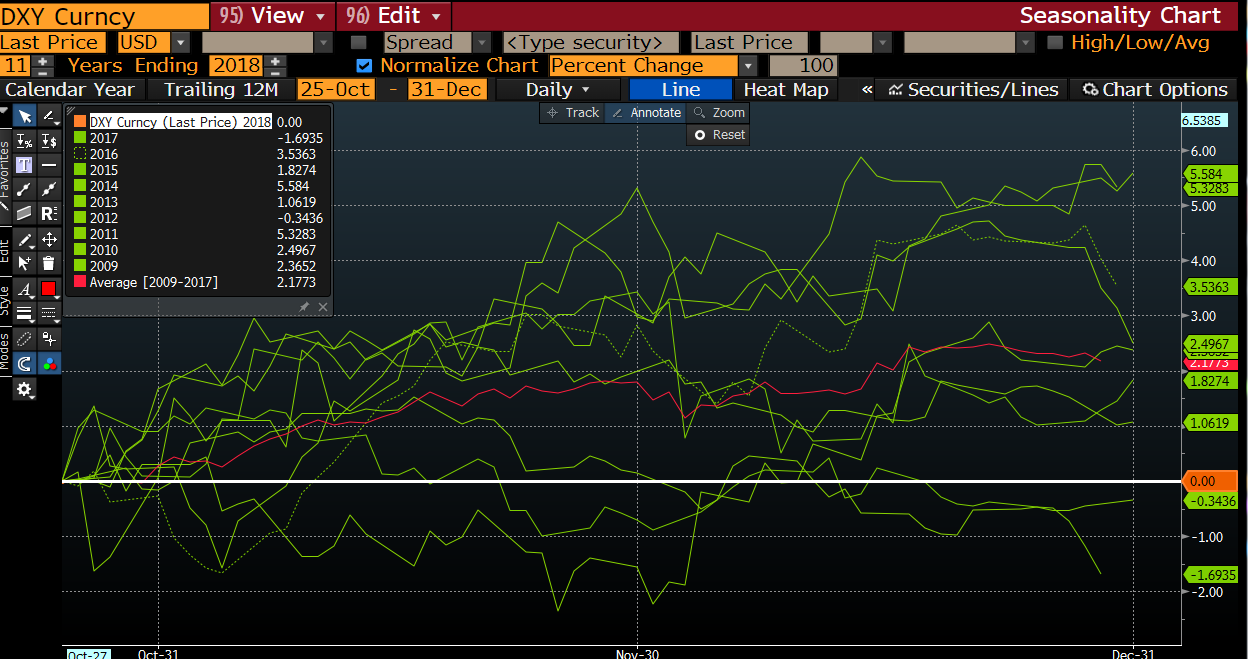Pin the legend panel
The width and height of the screenshot is (1248, 659).
305,307
